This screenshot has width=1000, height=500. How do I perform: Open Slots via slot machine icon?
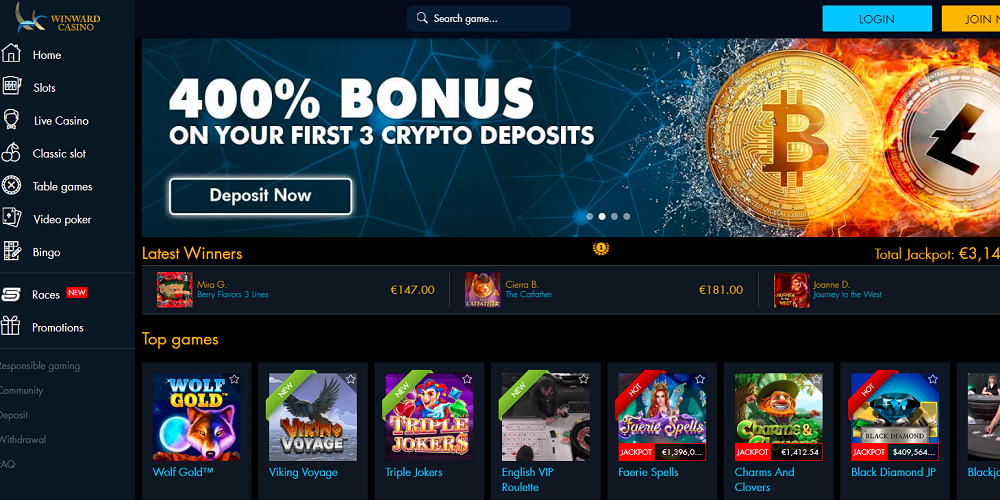tap(11, 87)
